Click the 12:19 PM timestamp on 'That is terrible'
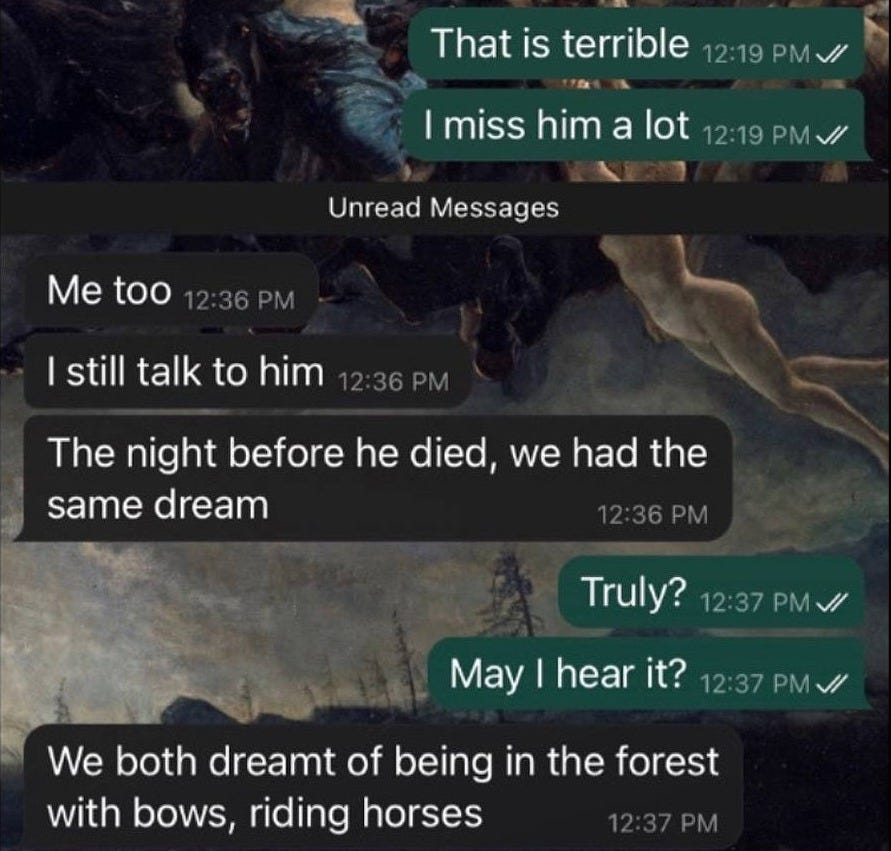This screenshot has height=851, width=891. point(756,55)
